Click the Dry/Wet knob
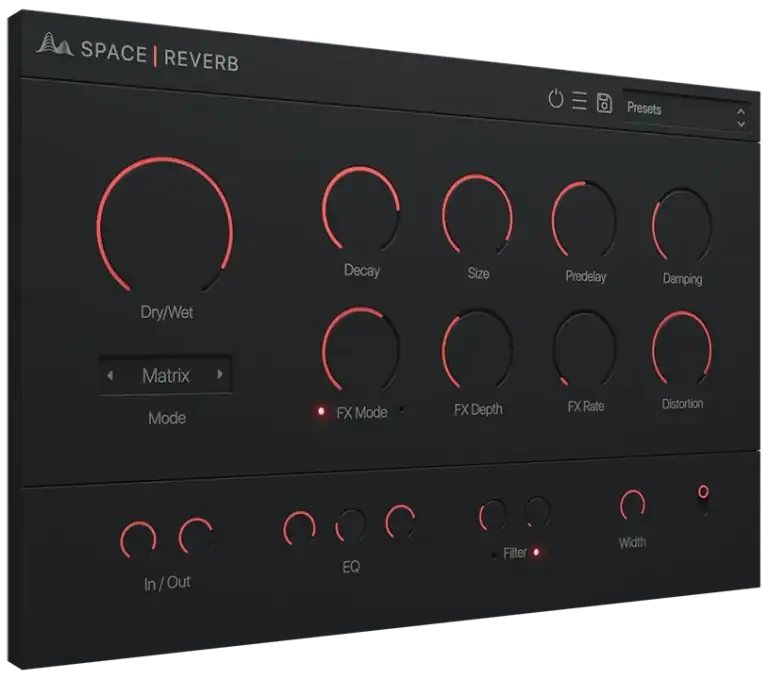Image resolution: width=768 pixels, height=679 pixels. tap(165, 225)
